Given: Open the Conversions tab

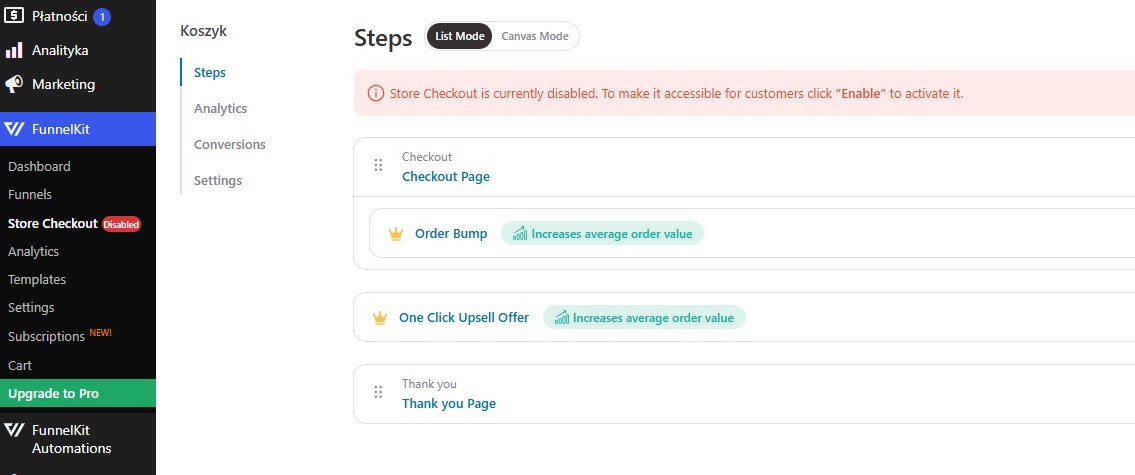Looking at the screenshot, I should click(x=229, y=145).
